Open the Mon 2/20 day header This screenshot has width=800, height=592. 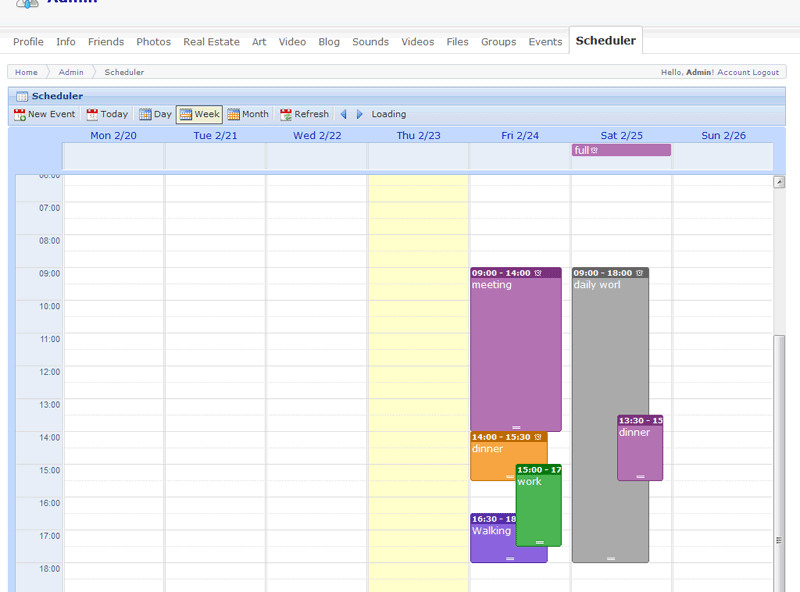pyautogui.click(x=113, y=136)
